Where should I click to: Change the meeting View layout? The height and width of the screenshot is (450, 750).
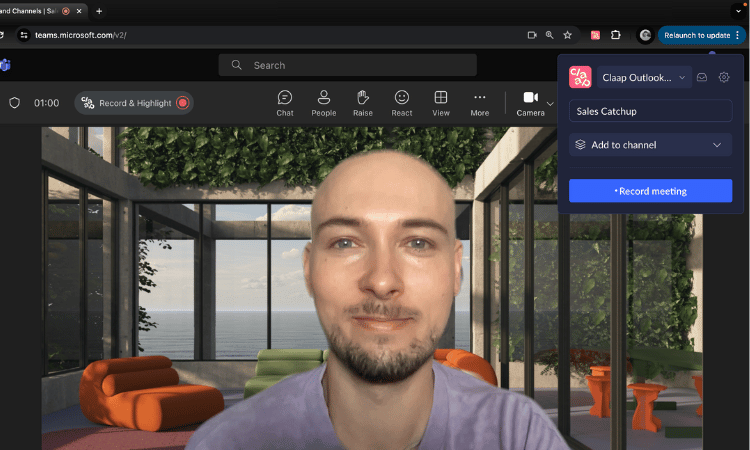(x=441, y=103)
